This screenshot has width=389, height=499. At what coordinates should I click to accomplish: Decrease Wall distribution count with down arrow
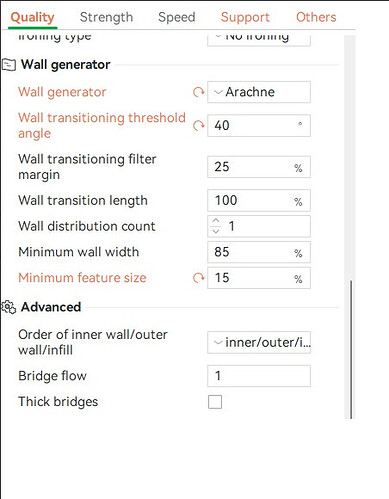pyautogui.click(x=216, y=231)
